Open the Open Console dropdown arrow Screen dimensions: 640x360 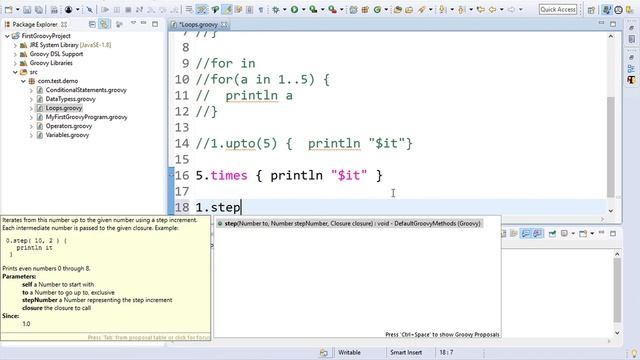[592, 233]
